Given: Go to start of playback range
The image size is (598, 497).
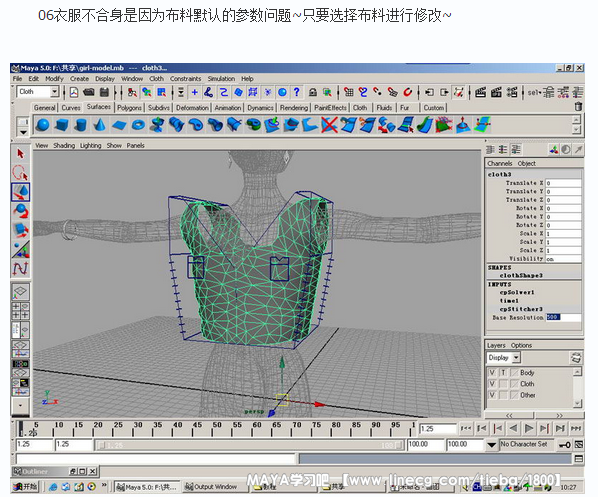Looking at the screenshot, I should point(466,429).
